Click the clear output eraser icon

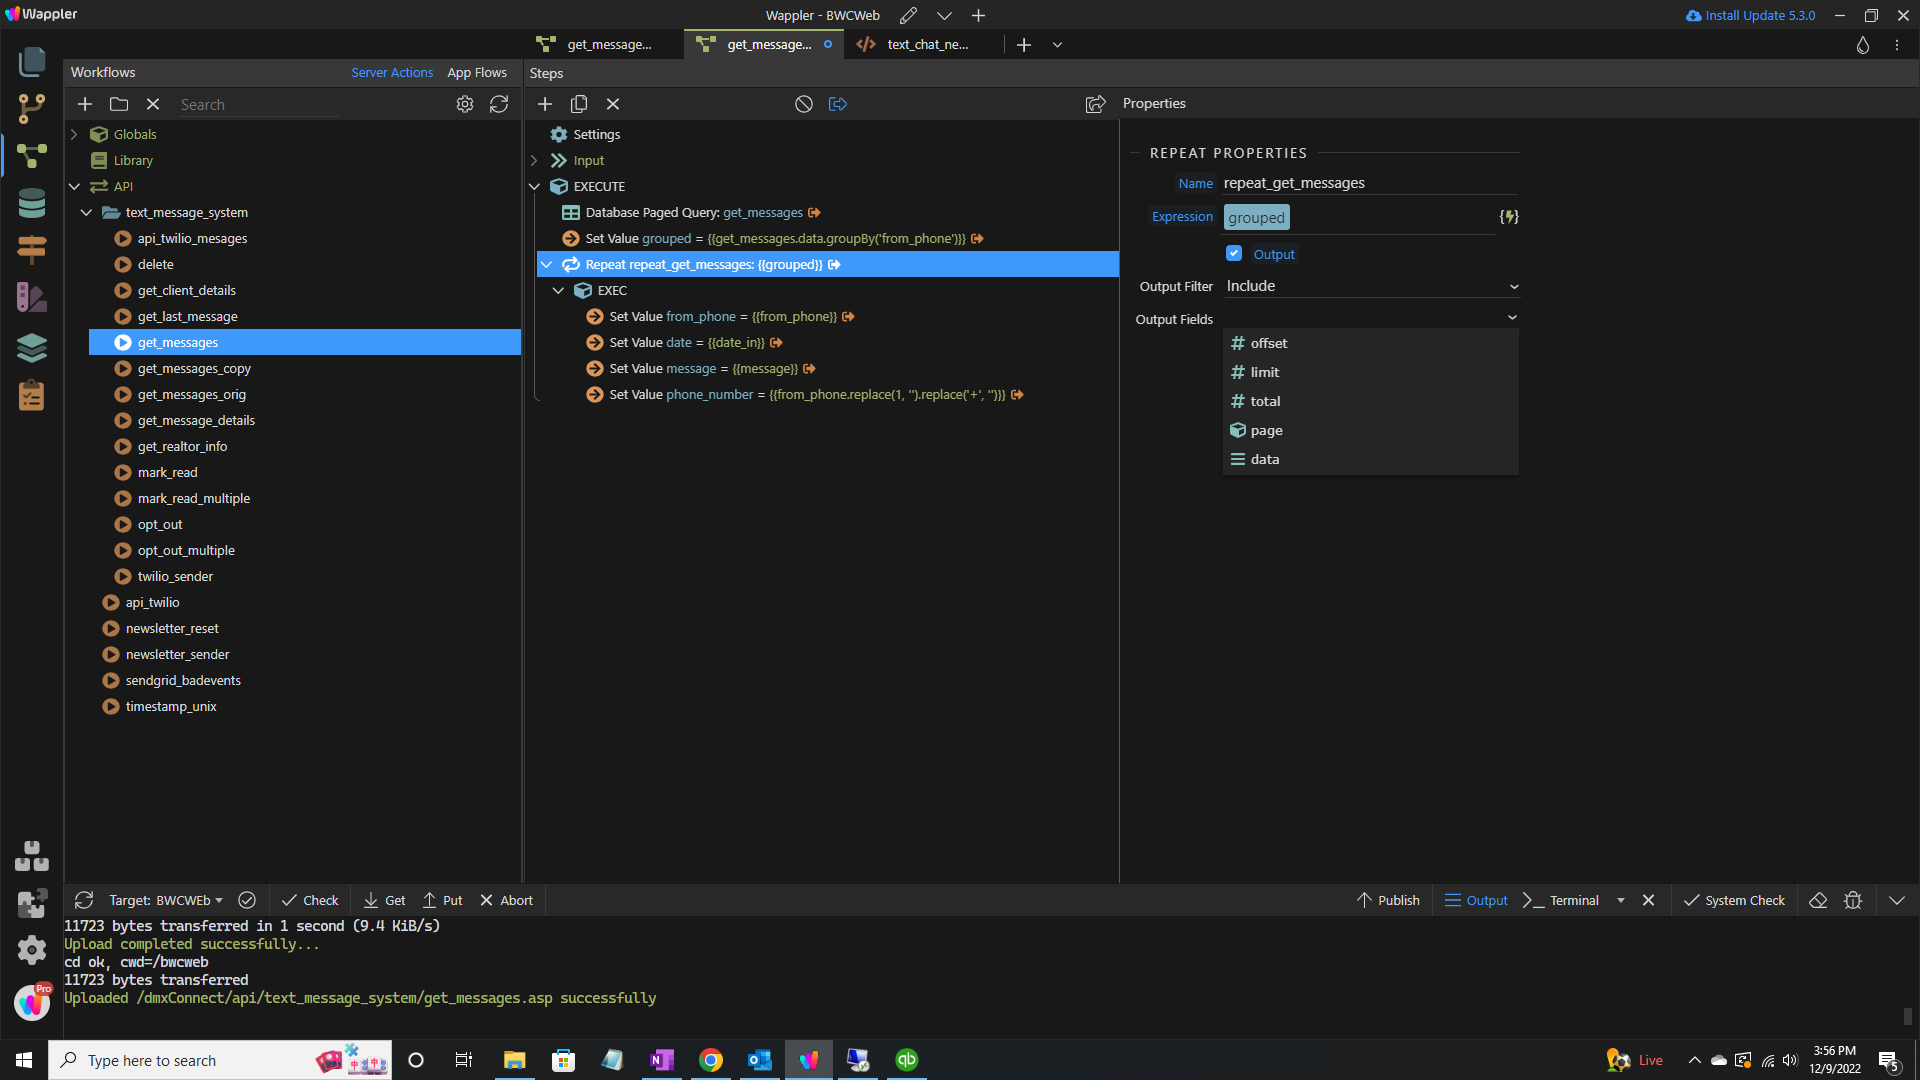coord(1818,900)
